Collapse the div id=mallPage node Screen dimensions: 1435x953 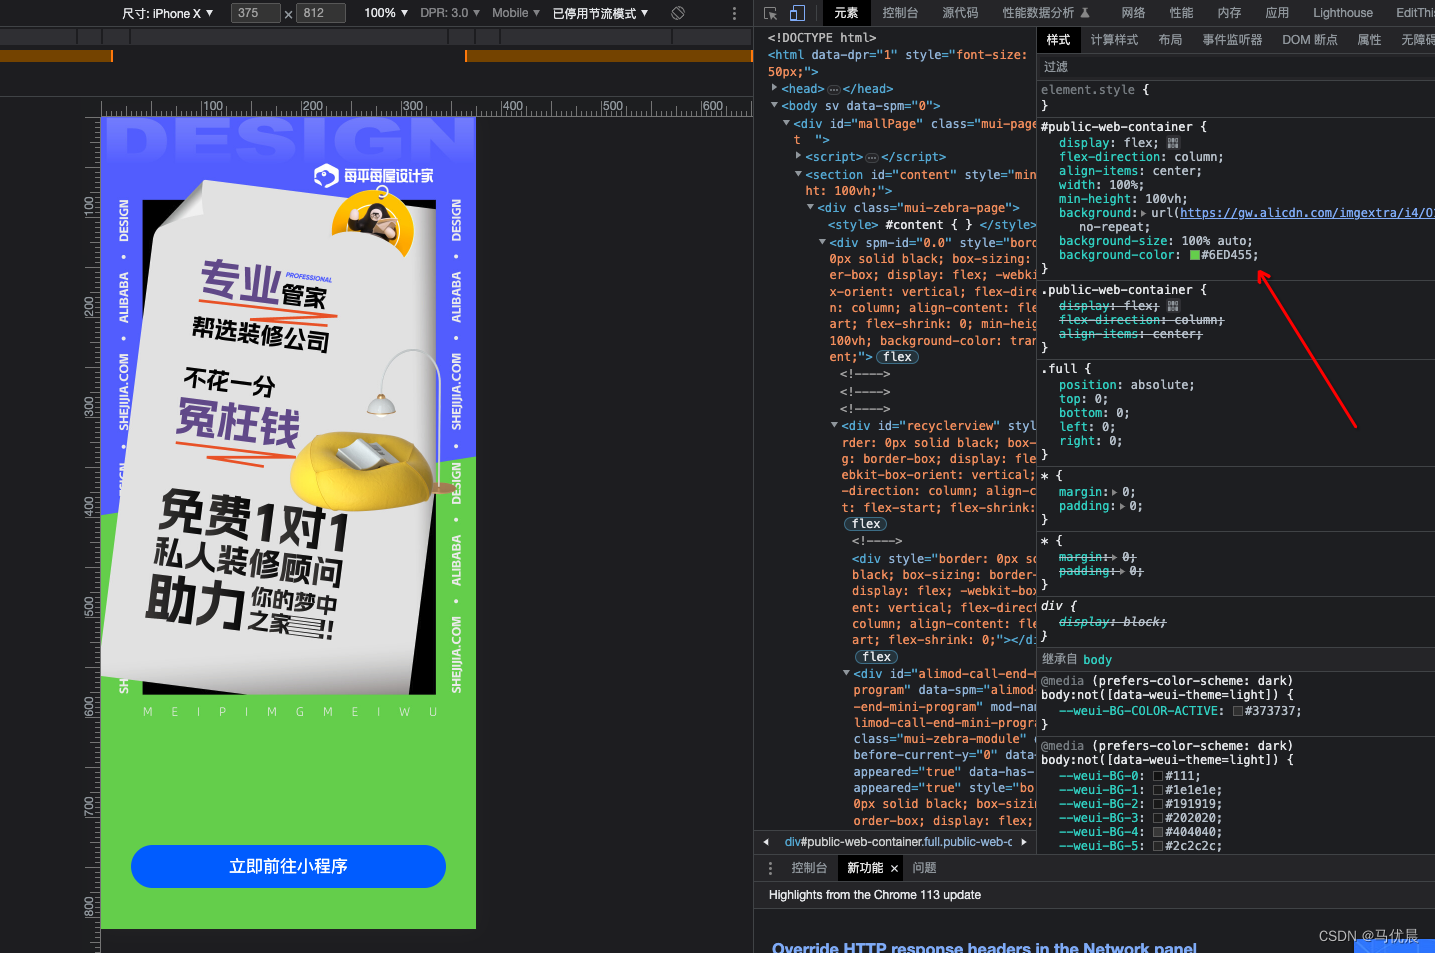[786, 123]
